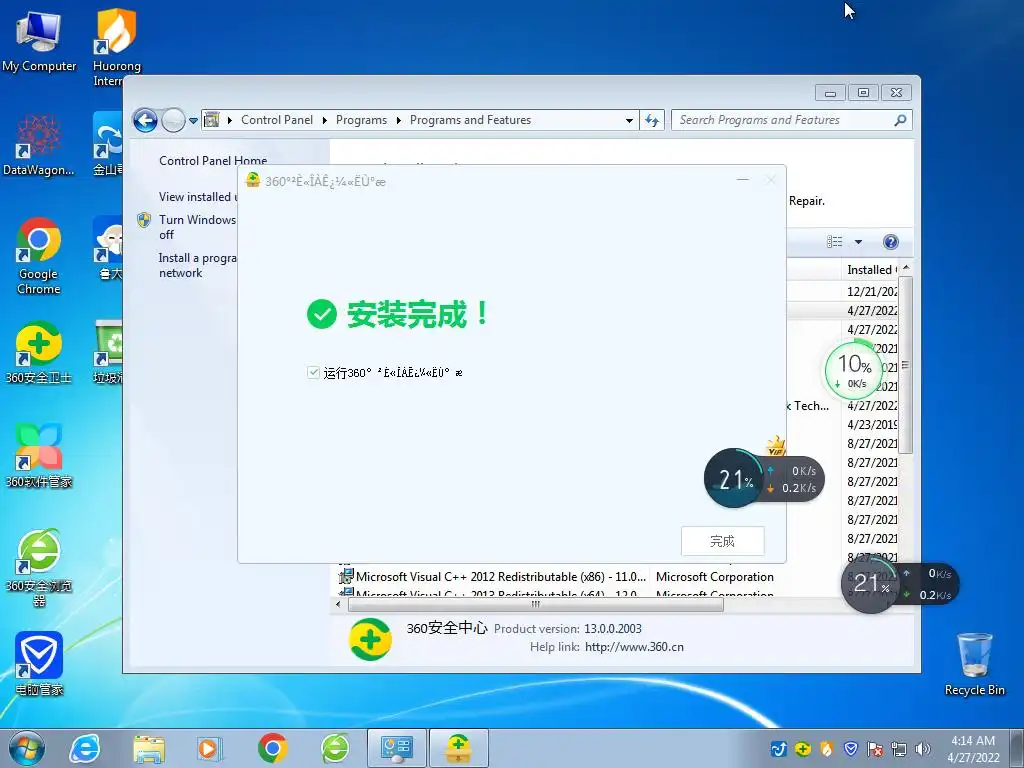Switch to 360 installer taskbar button
Screen dimensions: 1024x768
click(458, 748)
